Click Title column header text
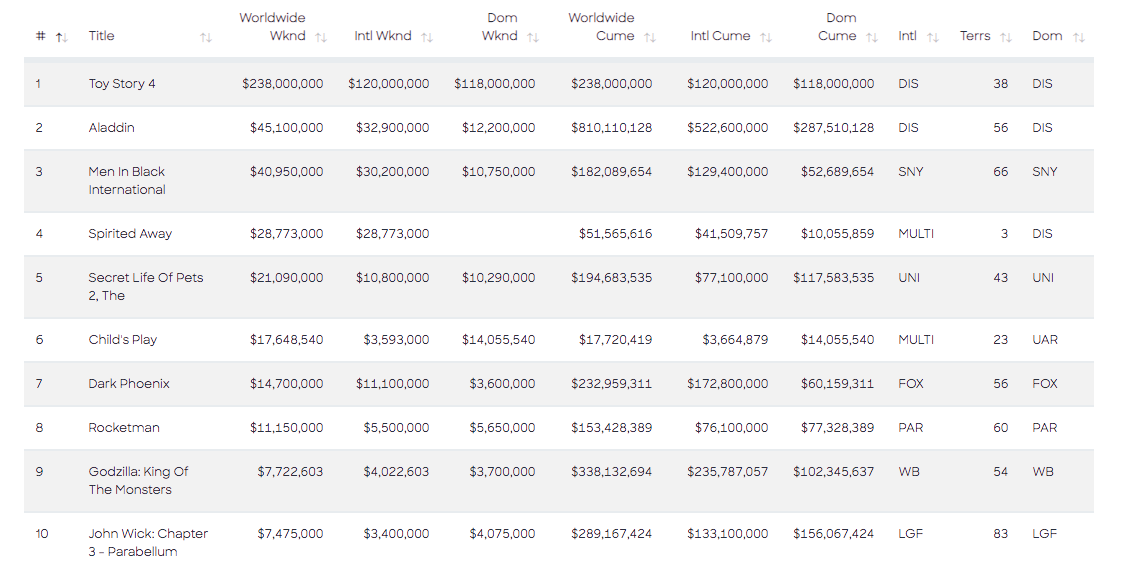This screenshot has width=1125, height=562. point(101,36)
